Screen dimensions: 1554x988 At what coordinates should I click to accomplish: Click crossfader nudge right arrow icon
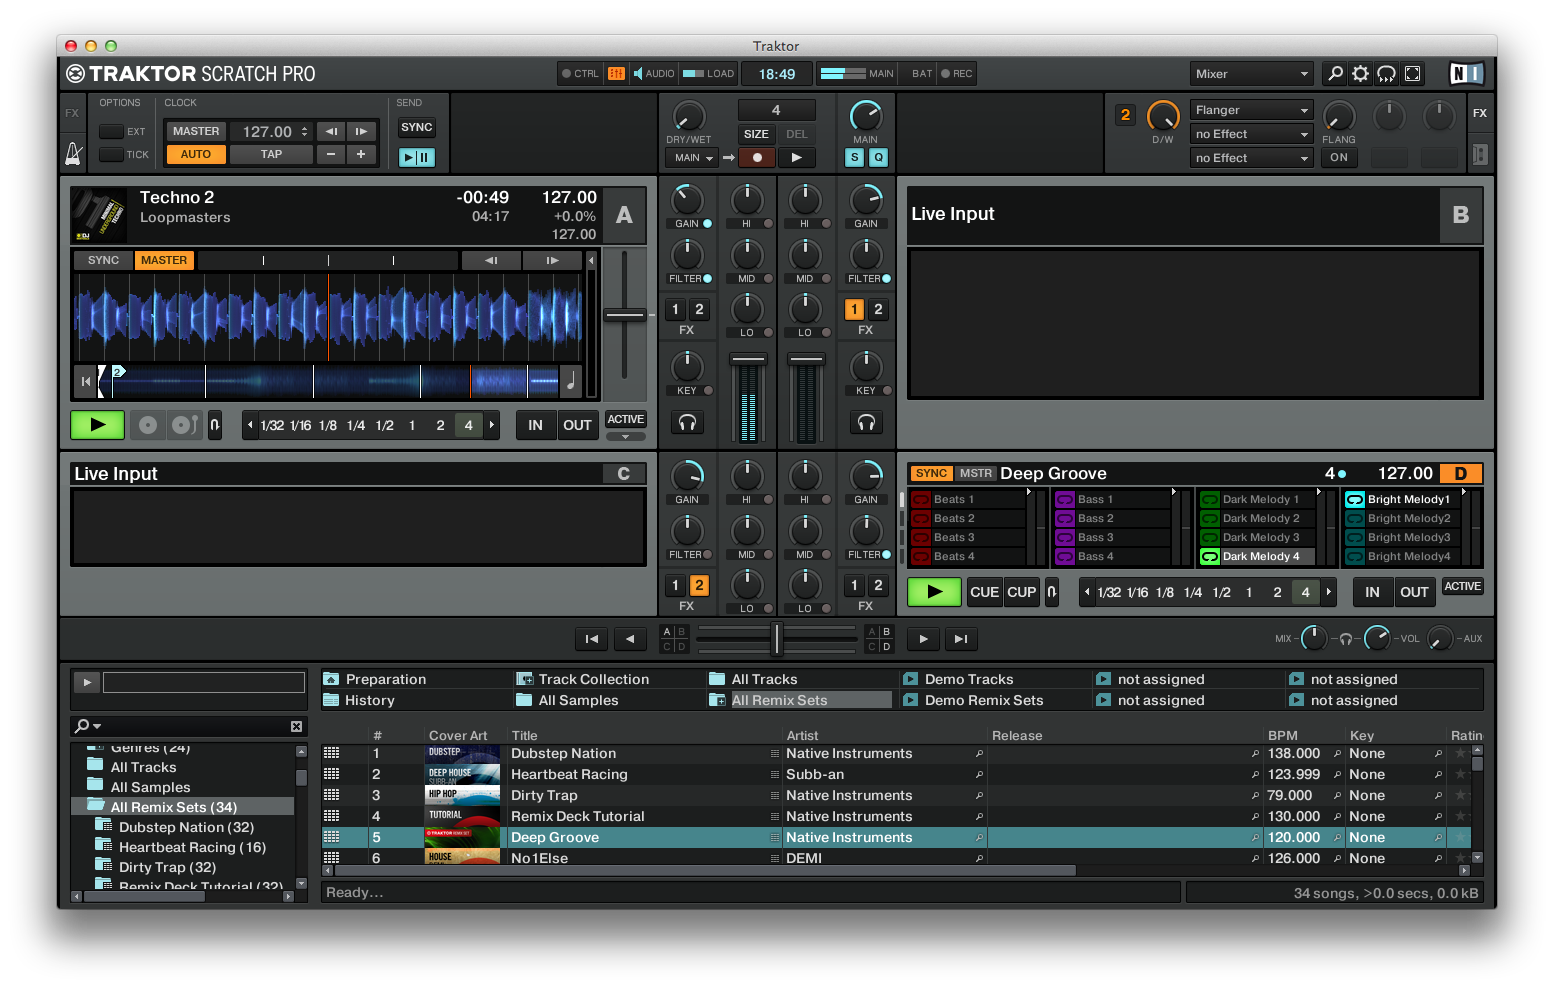point(923,639)
